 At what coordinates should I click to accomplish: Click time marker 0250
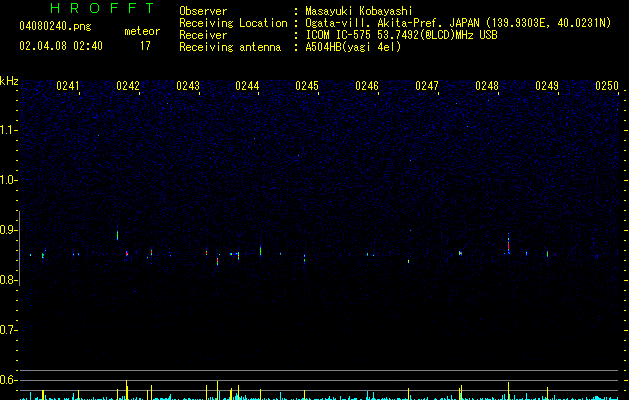click(x=607, y=86)
